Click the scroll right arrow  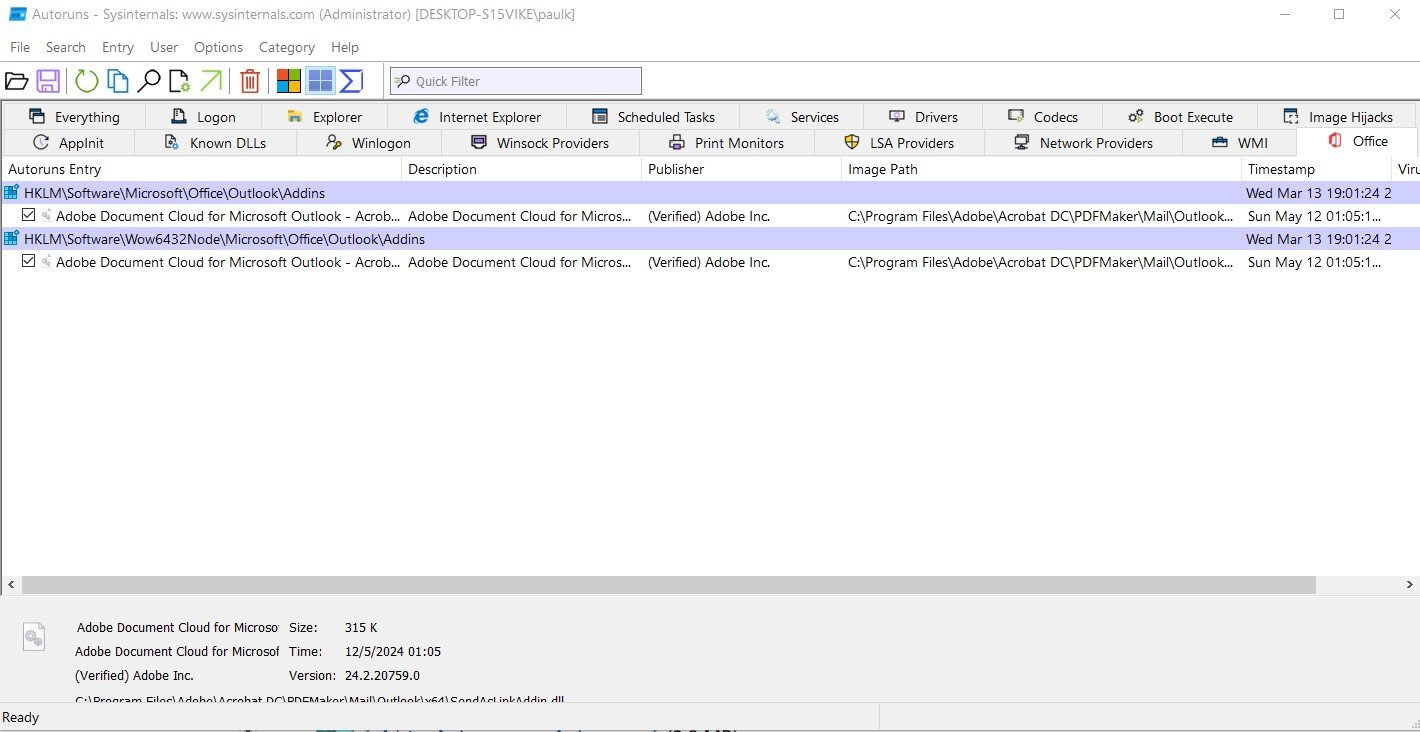click(x=1410, y=584)
